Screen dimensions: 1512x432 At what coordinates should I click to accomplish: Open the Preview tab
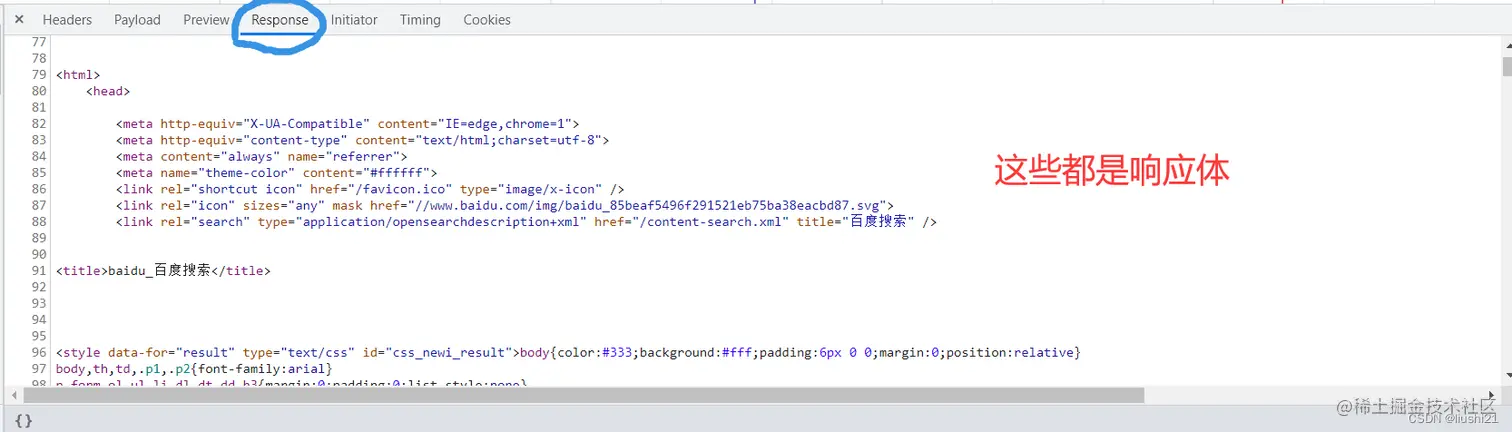[206, 20]
